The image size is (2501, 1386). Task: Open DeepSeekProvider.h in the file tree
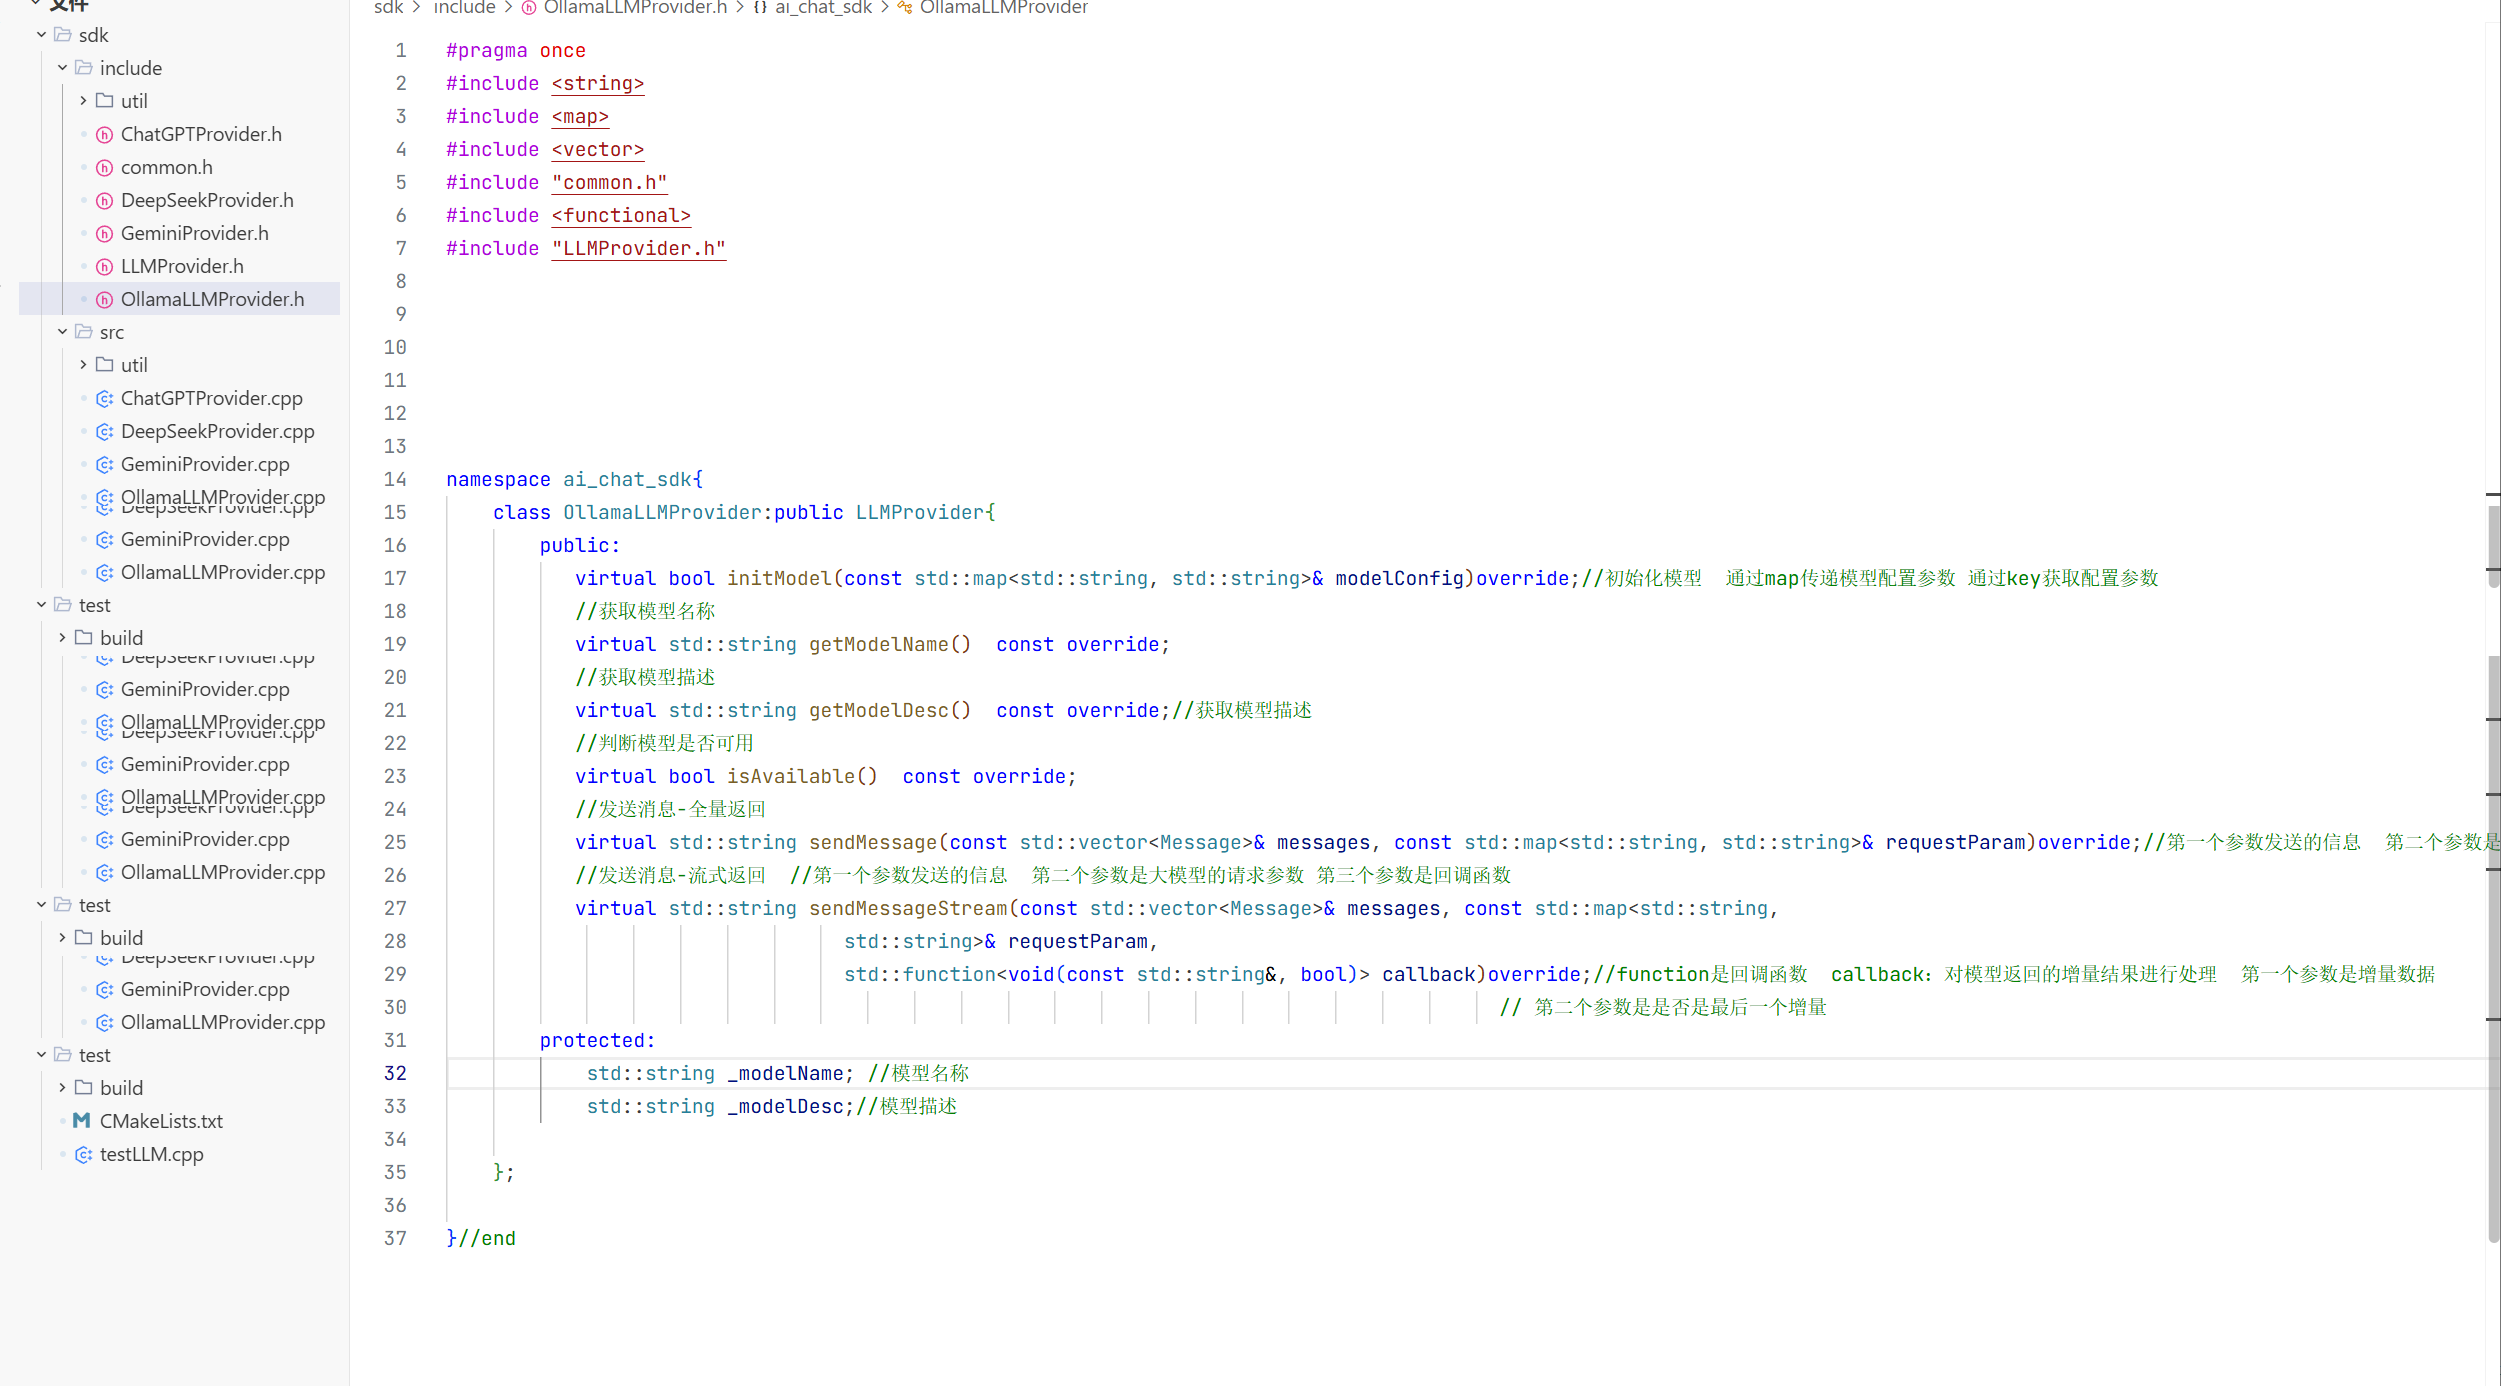(x=207, y=201)
